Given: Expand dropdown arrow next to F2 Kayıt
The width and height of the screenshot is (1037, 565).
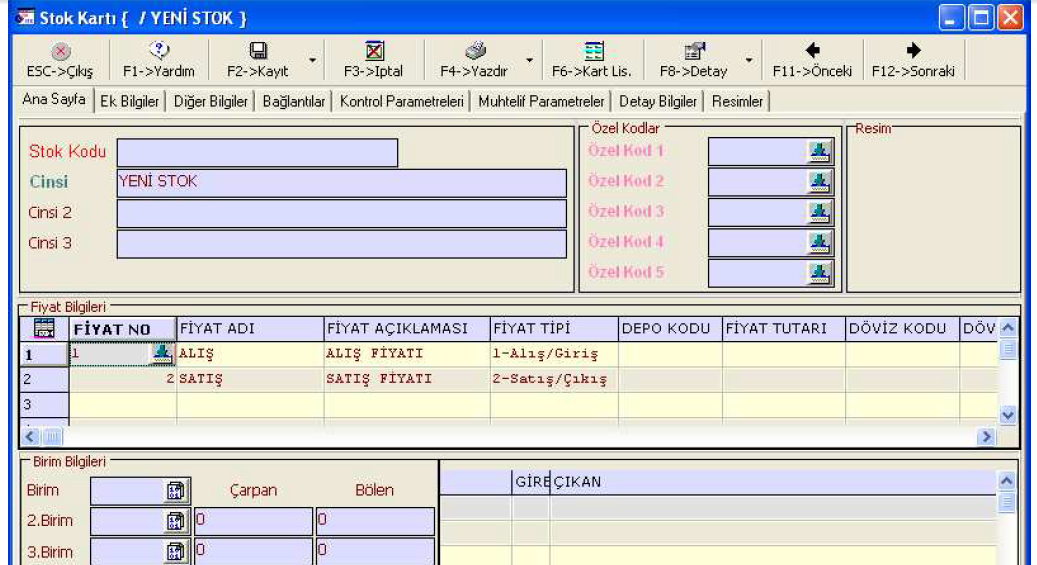Looking at the screenshot, I should pos(312,60).
